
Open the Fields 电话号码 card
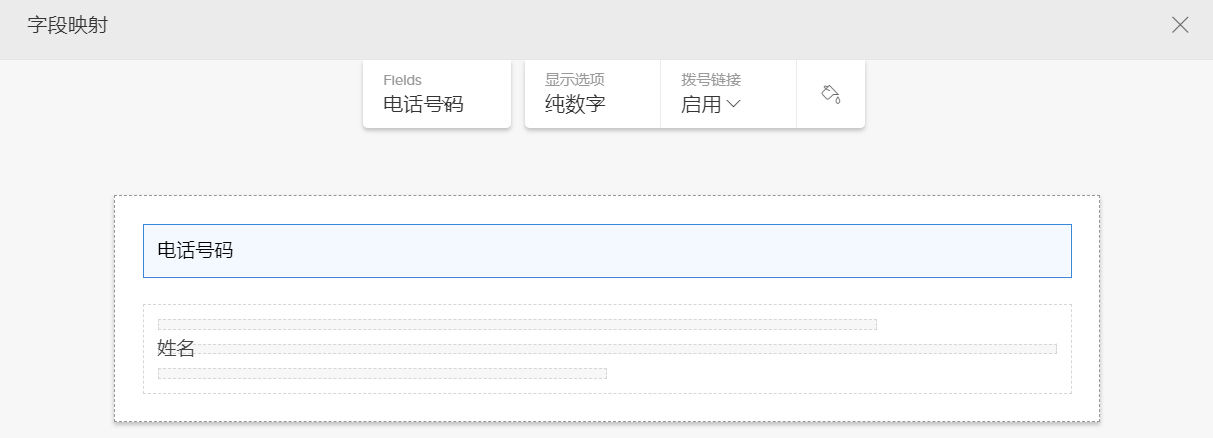coord(437,94)
